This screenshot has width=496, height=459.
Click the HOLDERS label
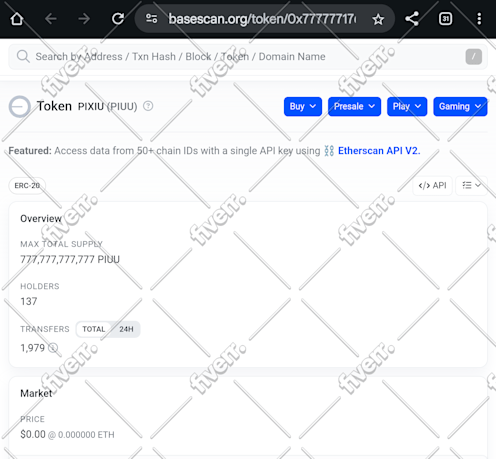(x=40, y=286)
